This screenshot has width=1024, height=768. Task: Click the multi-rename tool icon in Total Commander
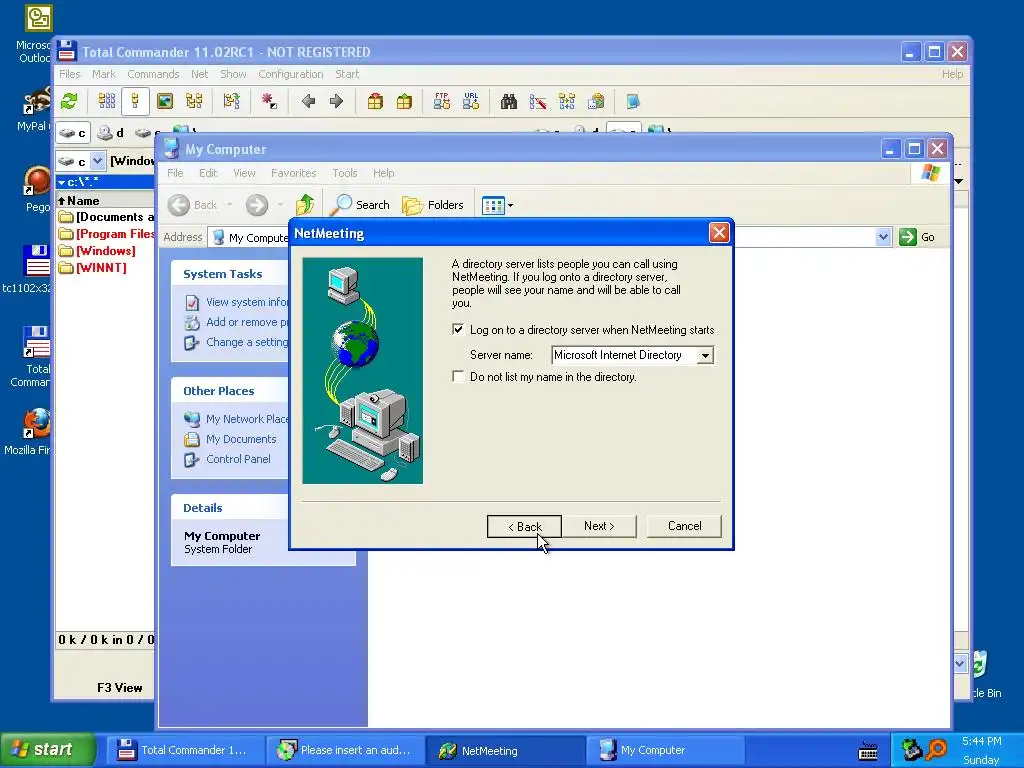tap(537, 101)
